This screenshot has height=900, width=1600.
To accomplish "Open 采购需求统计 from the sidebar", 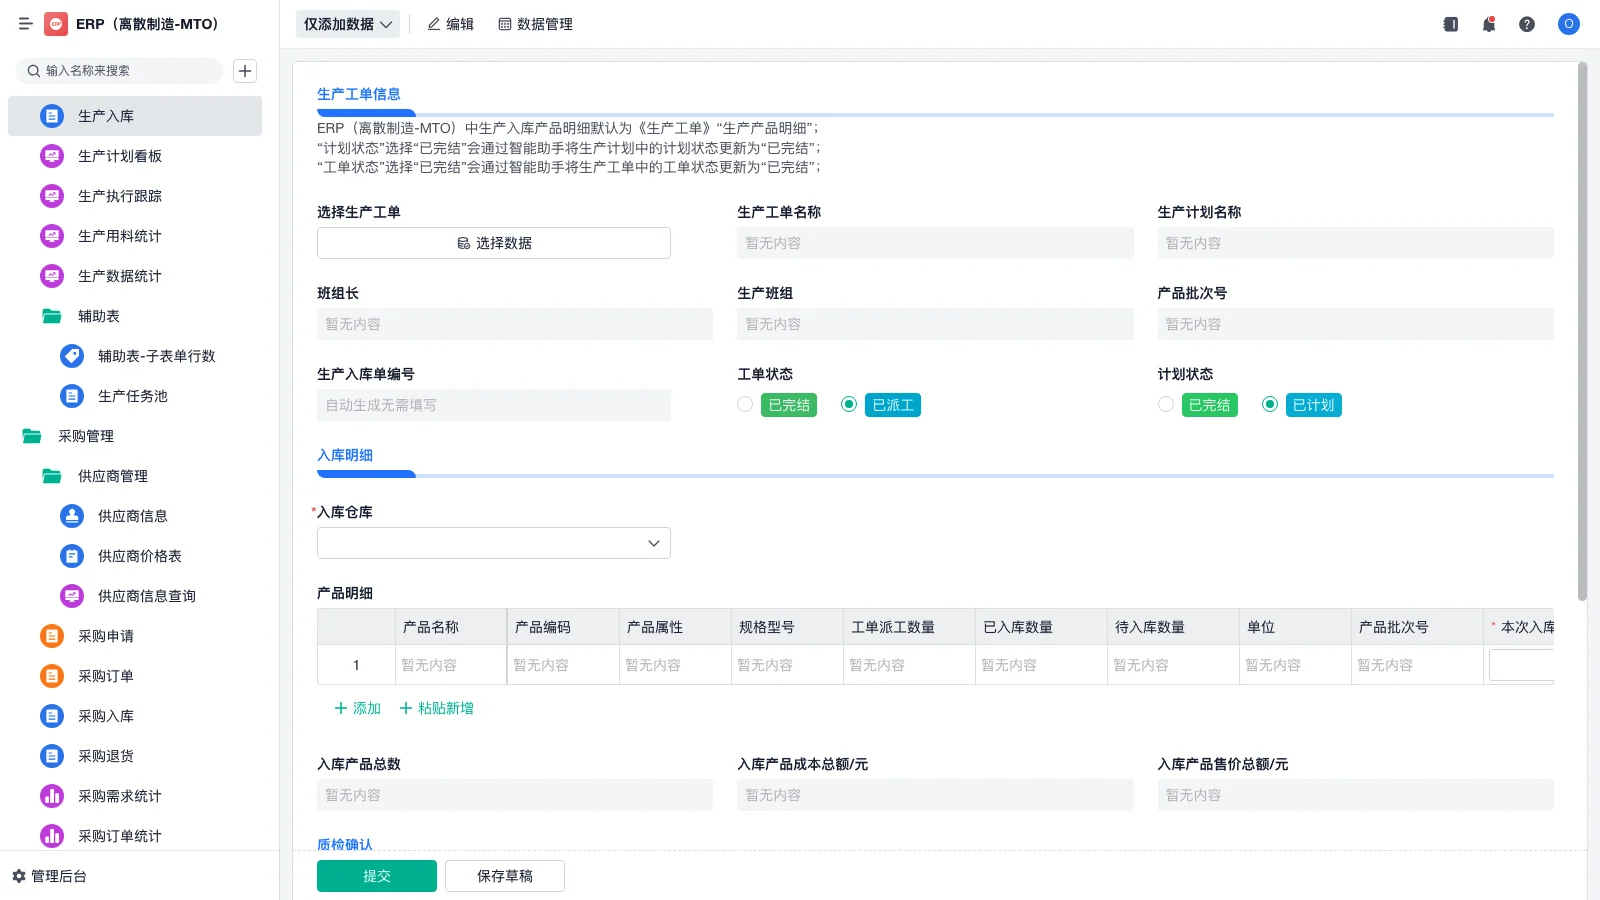I will (121, 796).
